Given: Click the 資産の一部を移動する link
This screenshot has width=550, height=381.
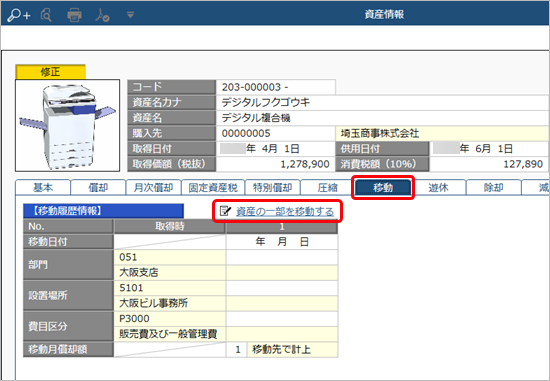Looking at the screenshot, I should pyautogui.click(x=284, y=212).
